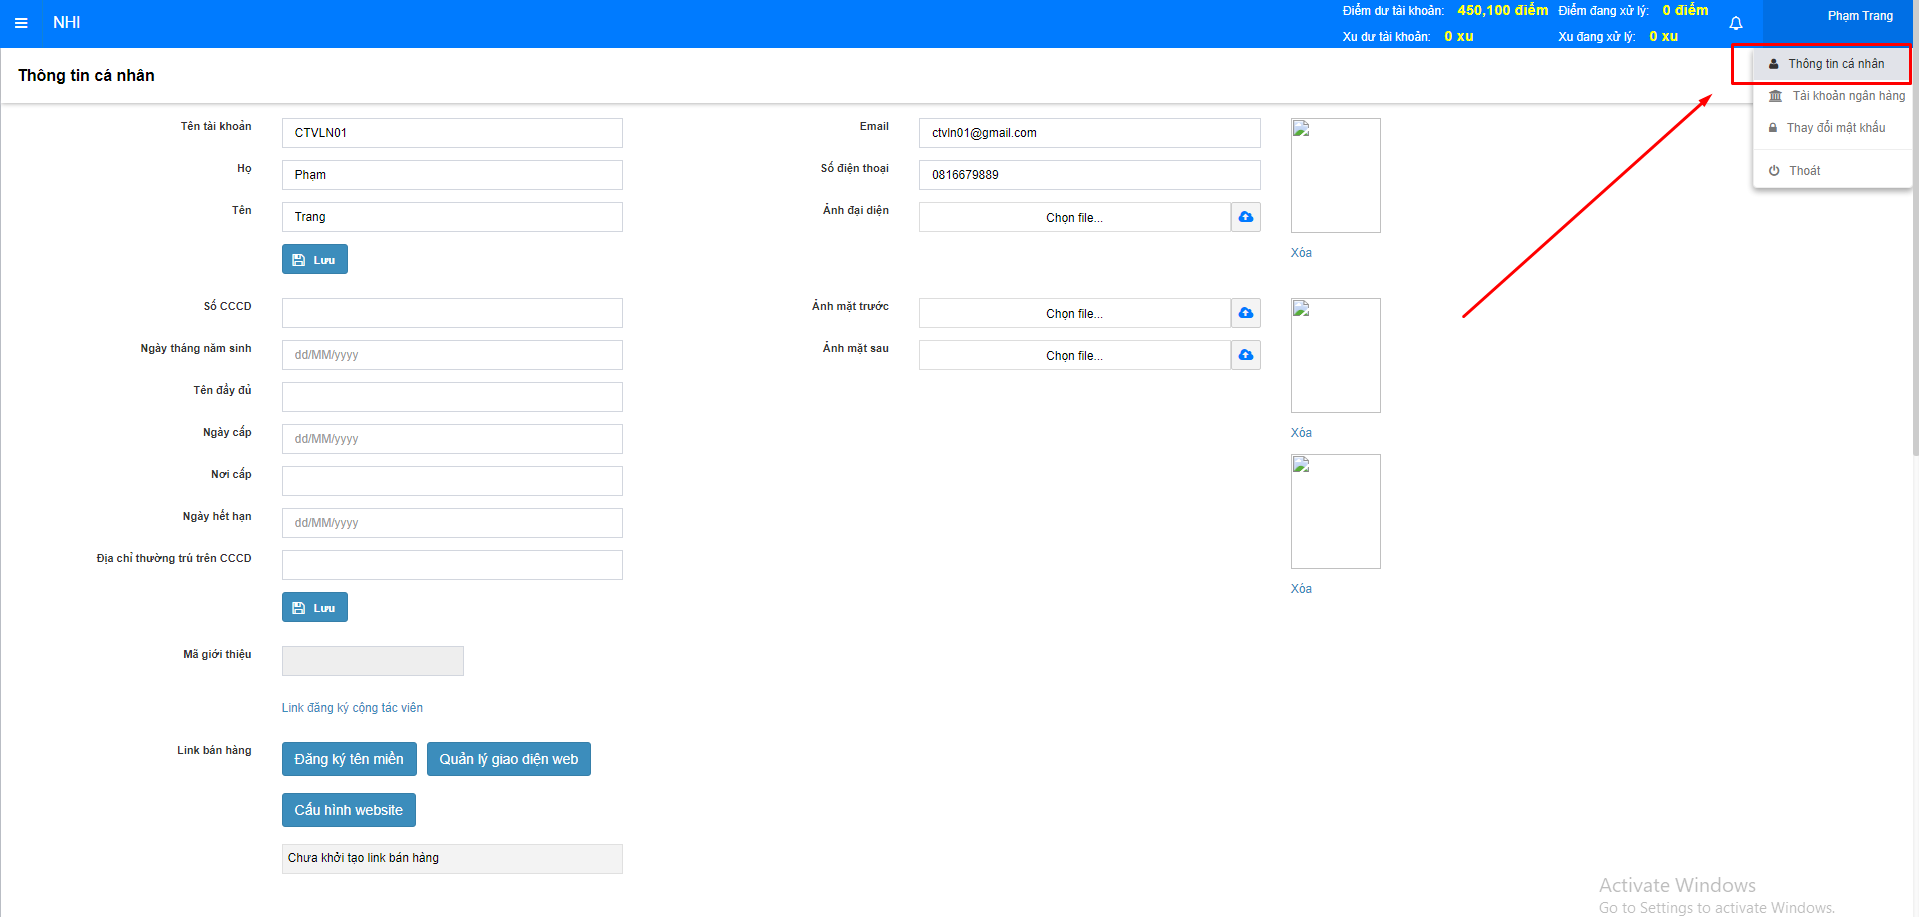
Task: Click the back ID image preview thumbnail
Action: coord(1335,512)
